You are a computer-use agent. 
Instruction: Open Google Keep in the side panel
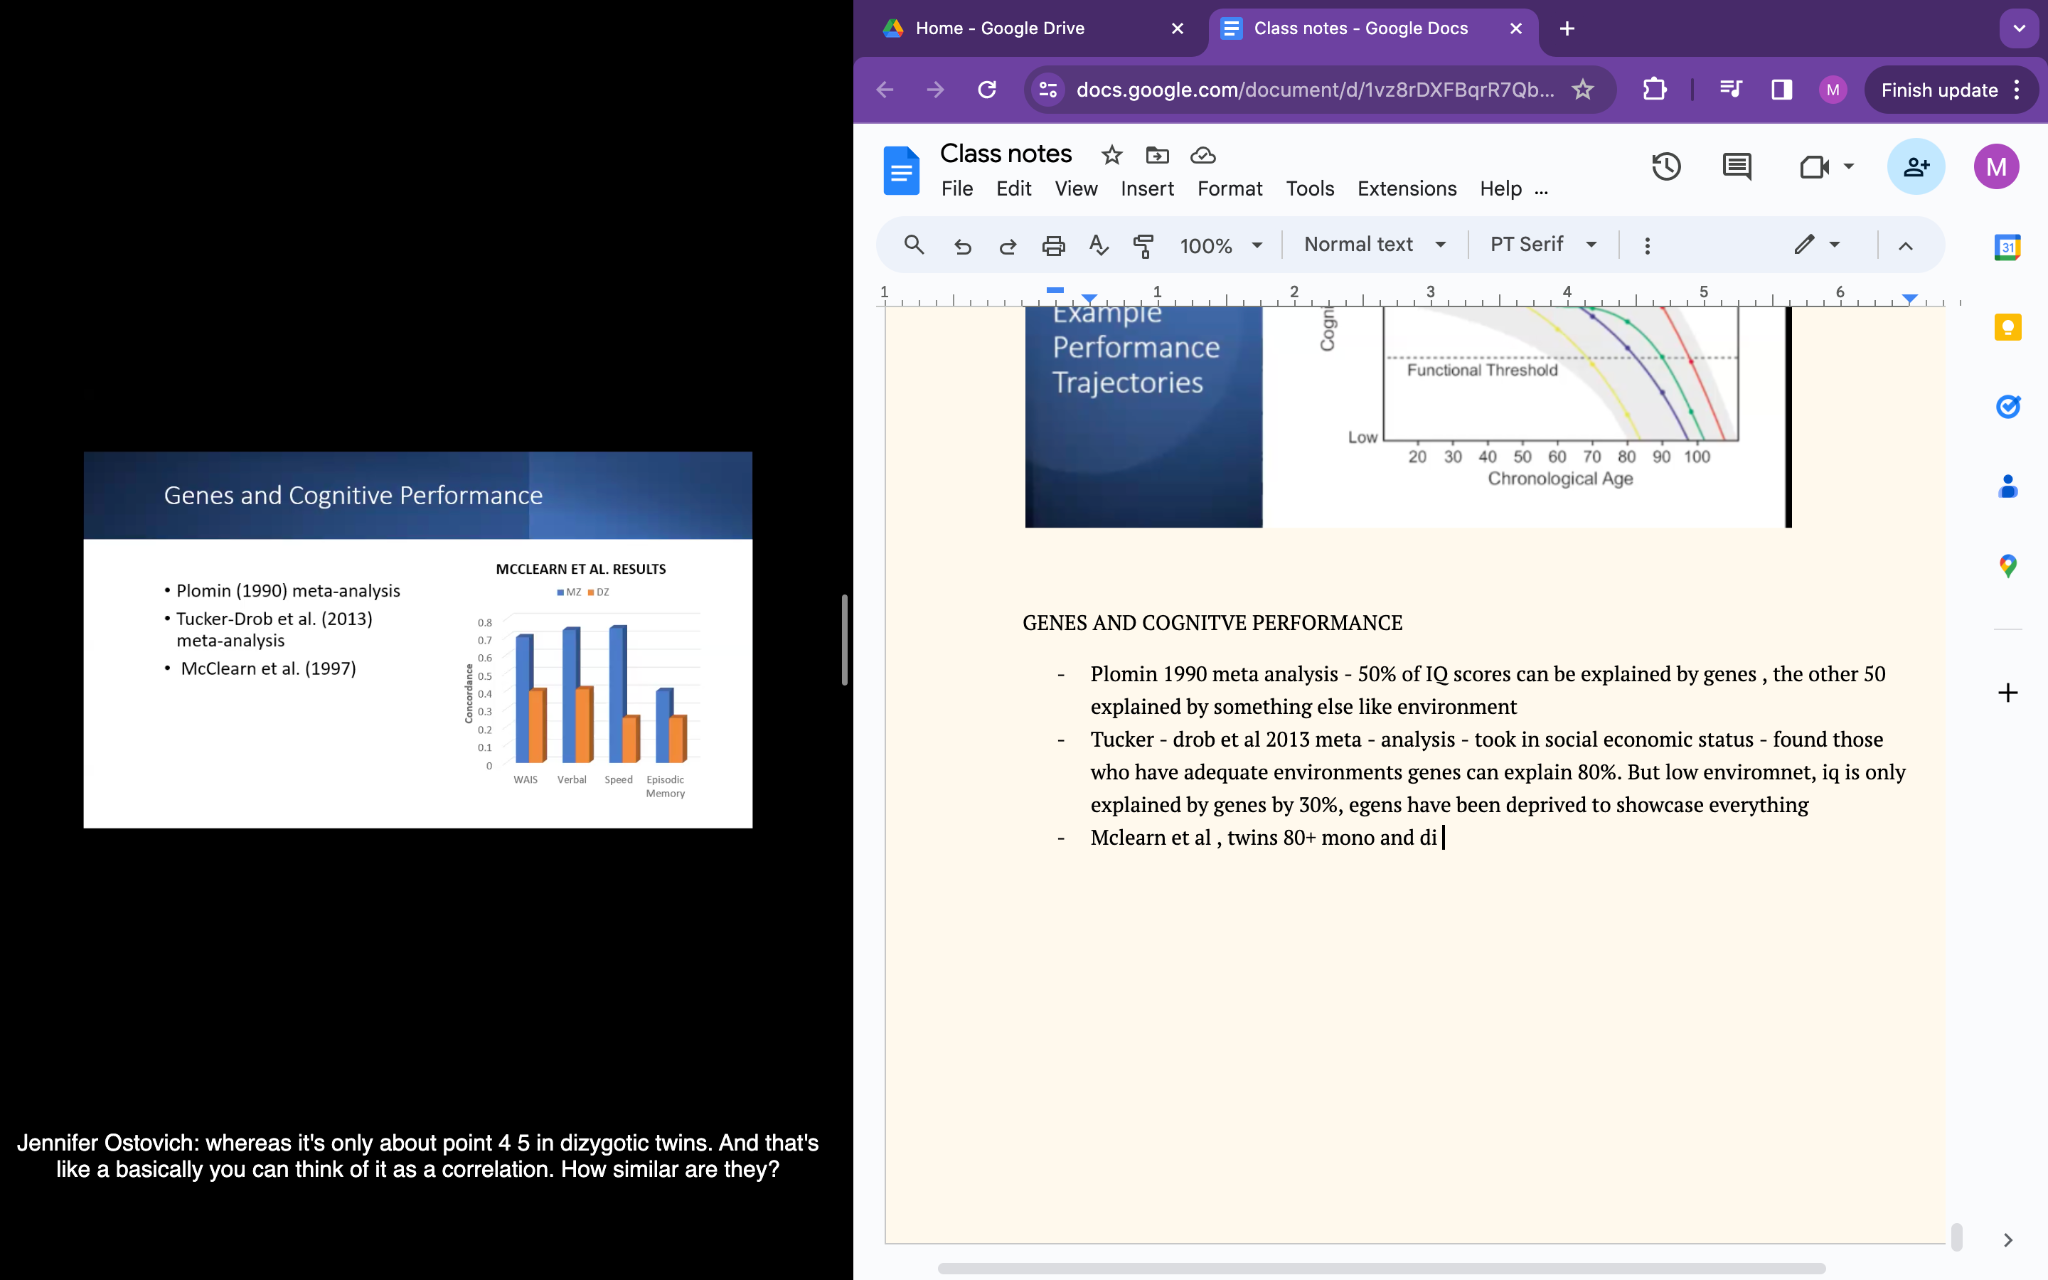coord(2007,328)
